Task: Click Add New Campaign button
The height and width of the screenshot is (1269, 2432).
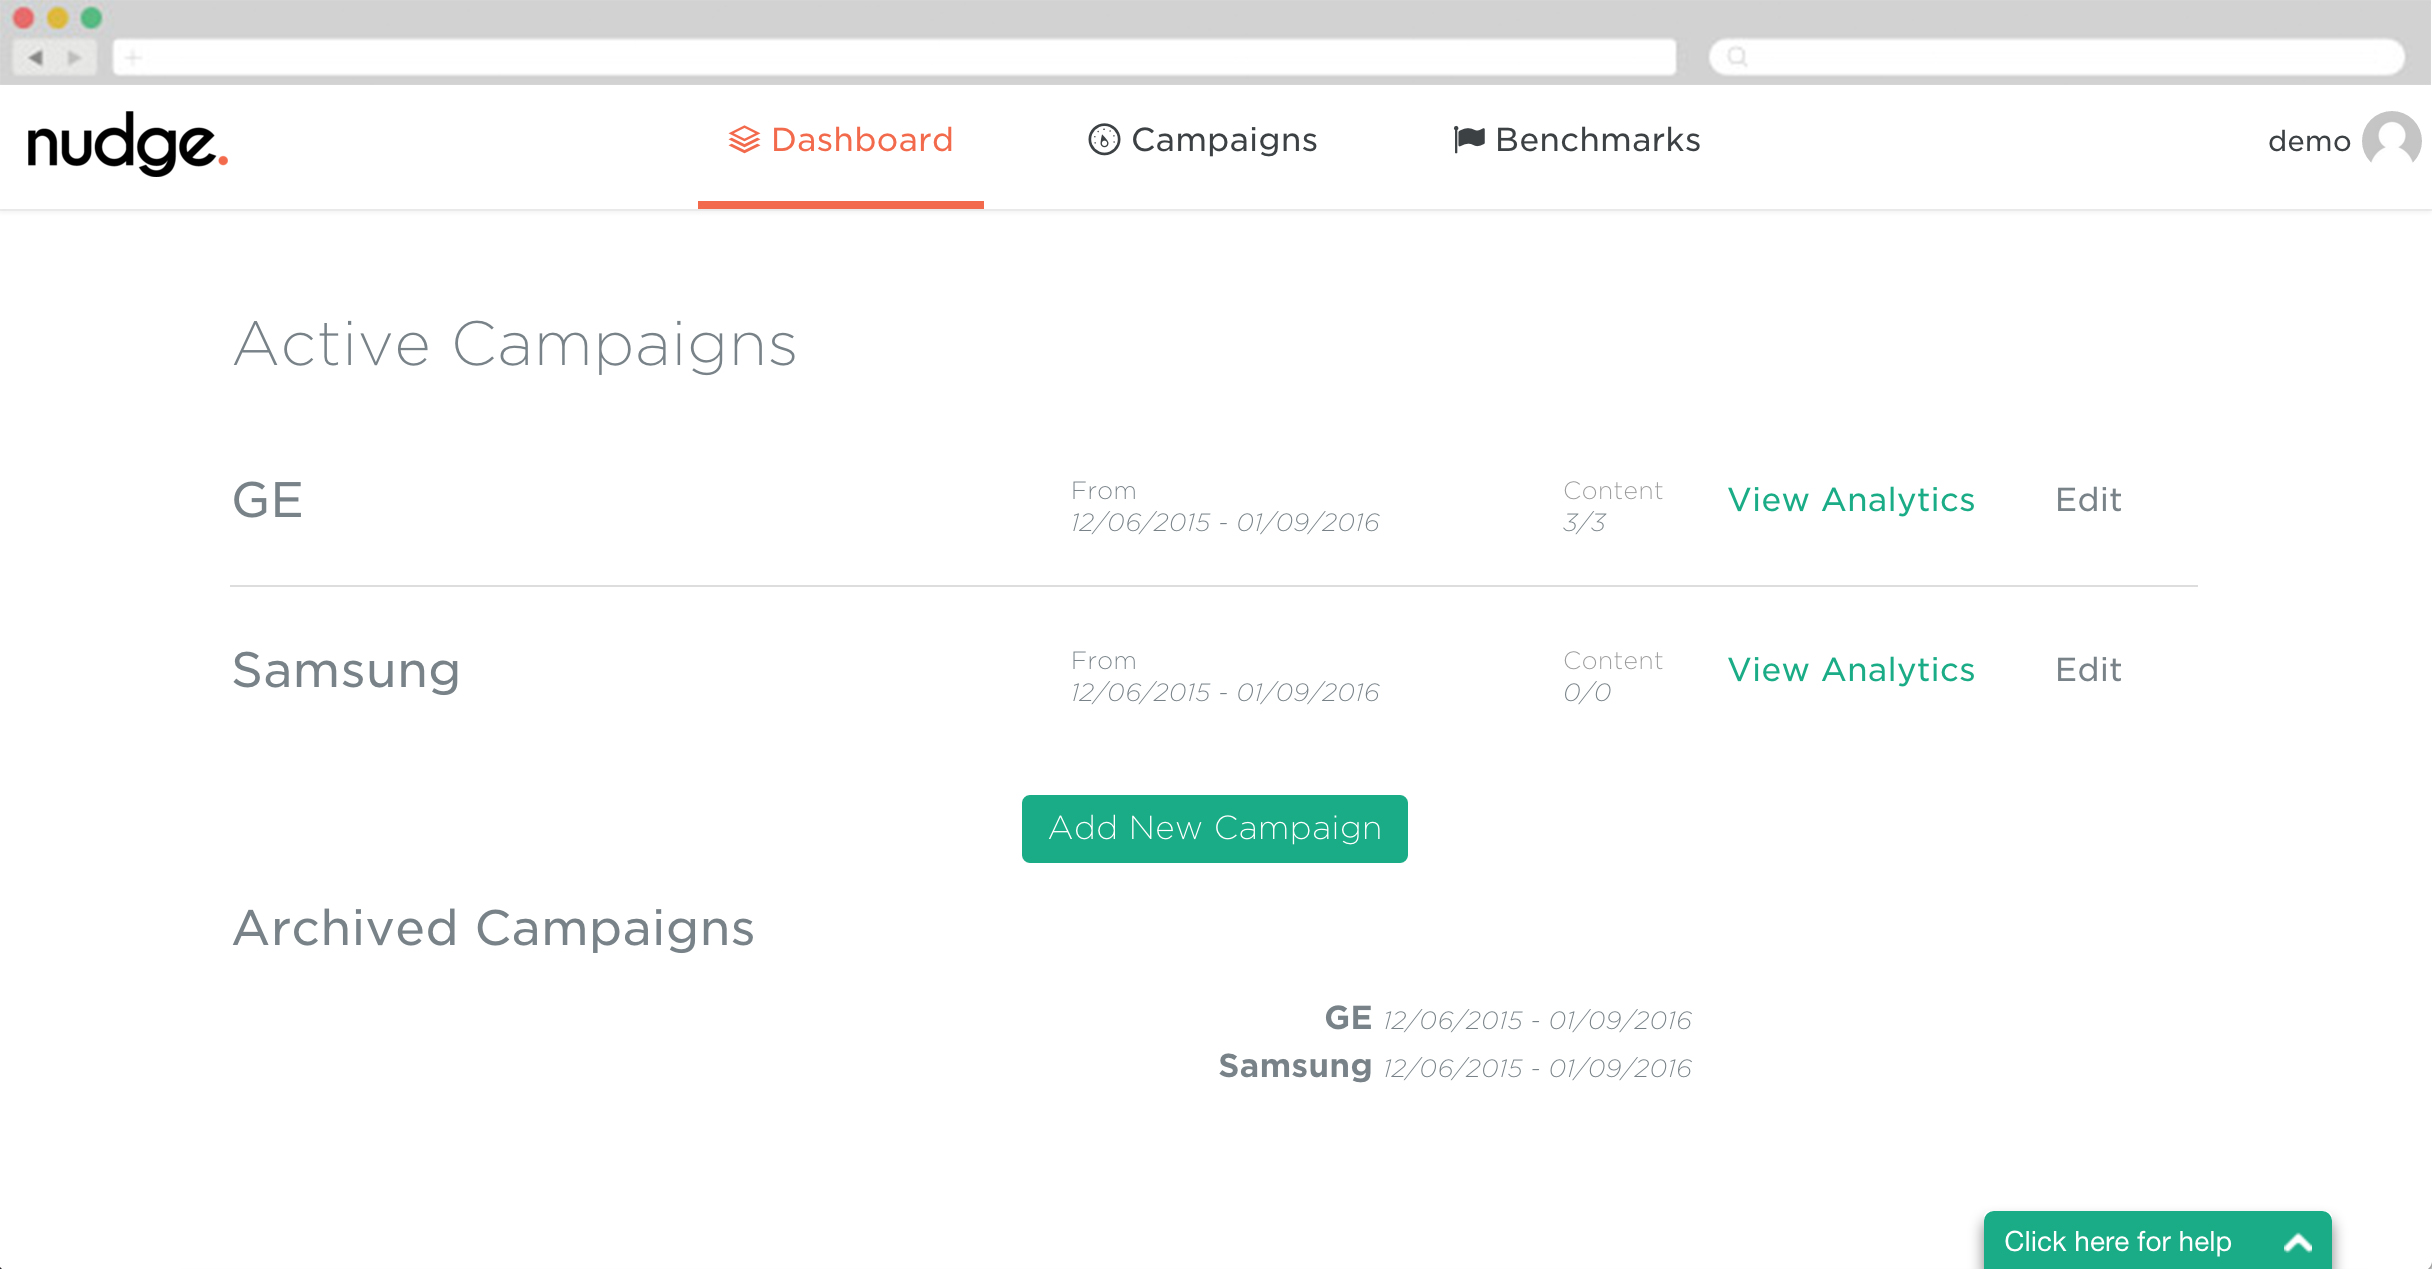Action: [x=1214, y=829]
